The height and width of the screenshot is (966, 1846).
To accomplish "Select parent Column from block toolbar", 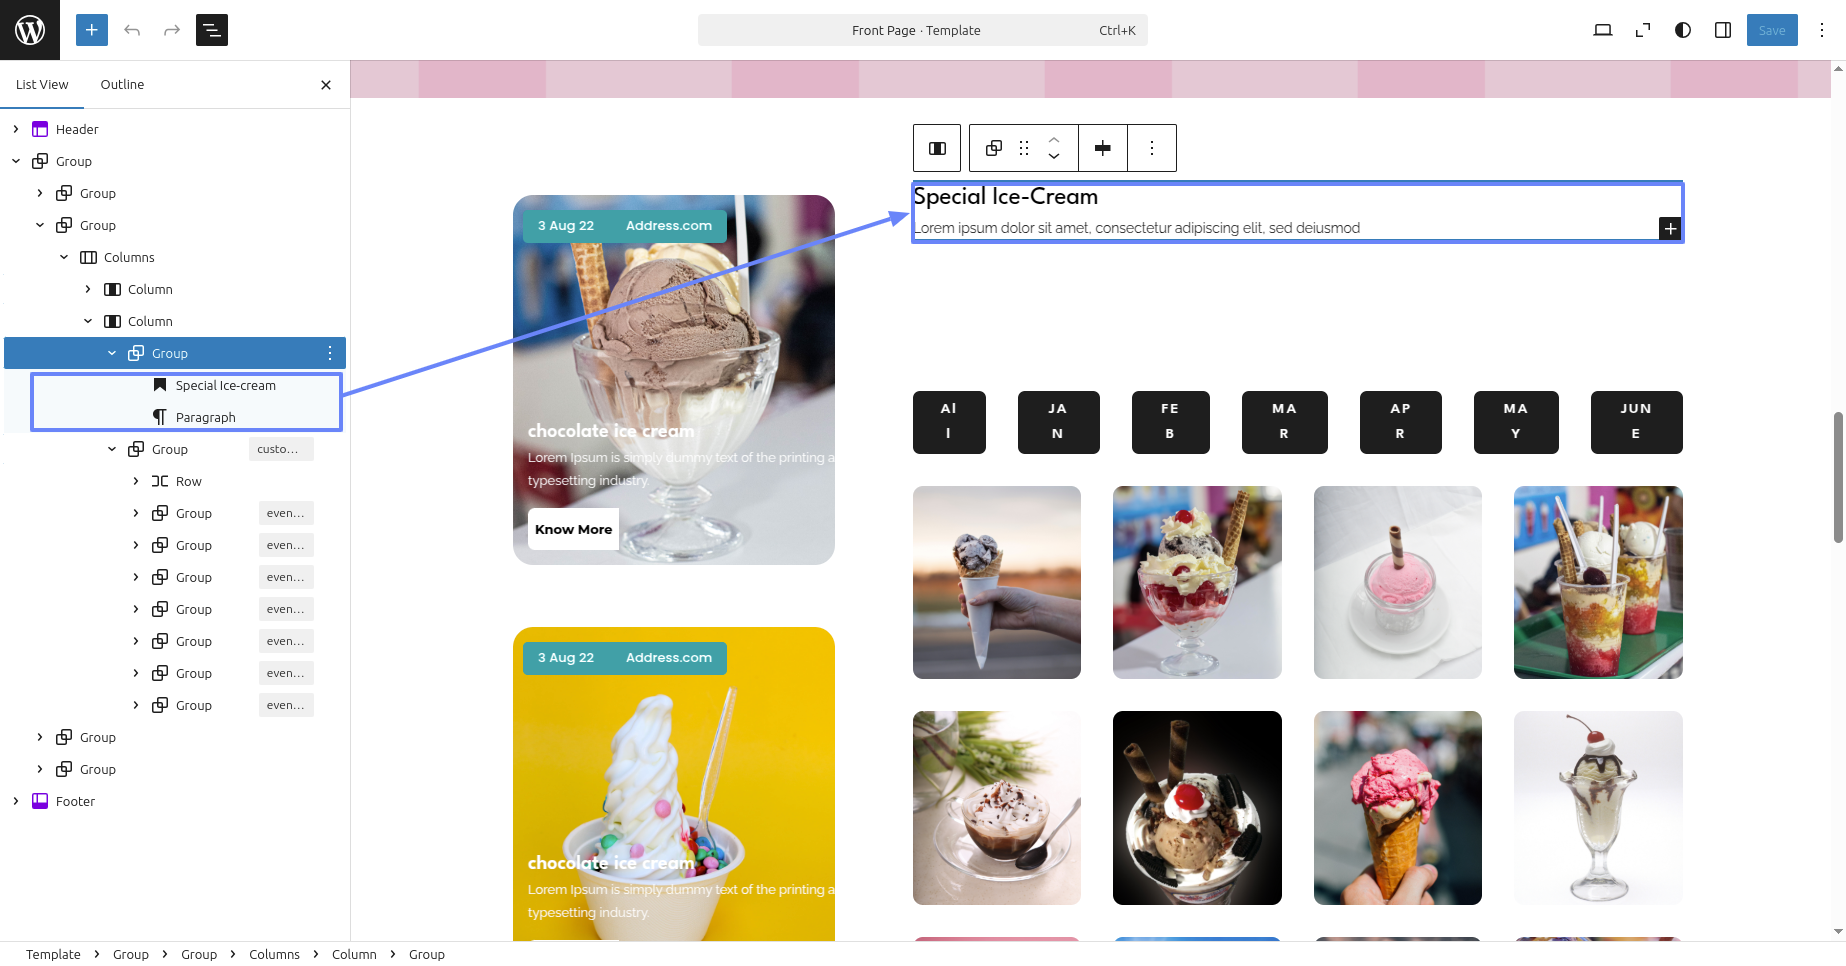I will 937,148.
